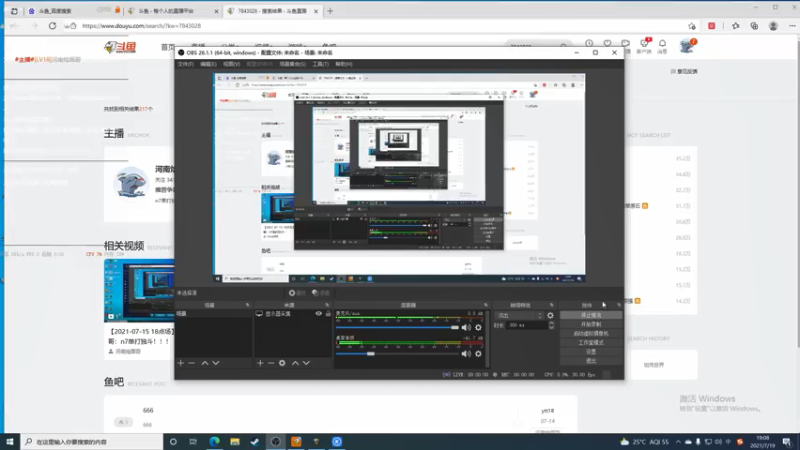
Task: Reload the browser page
Action: [x=52, y=26]
